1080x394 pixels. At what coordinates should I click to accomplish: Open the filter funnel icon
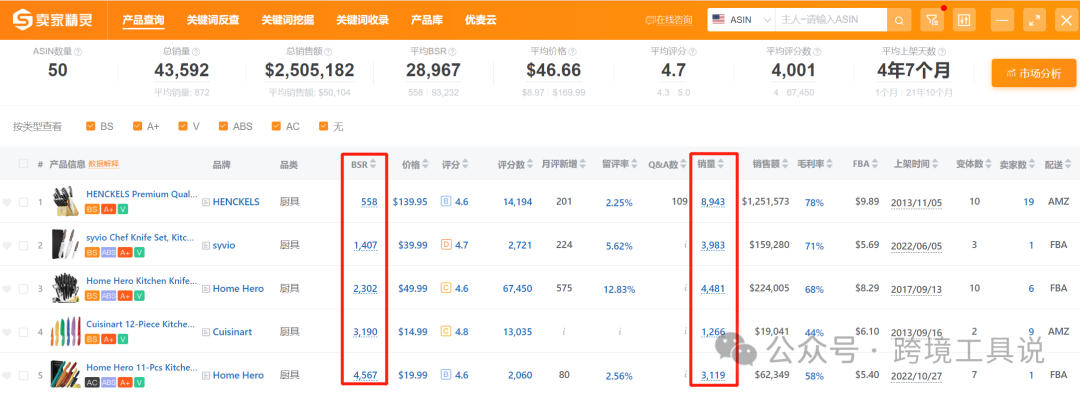(932, 21)
